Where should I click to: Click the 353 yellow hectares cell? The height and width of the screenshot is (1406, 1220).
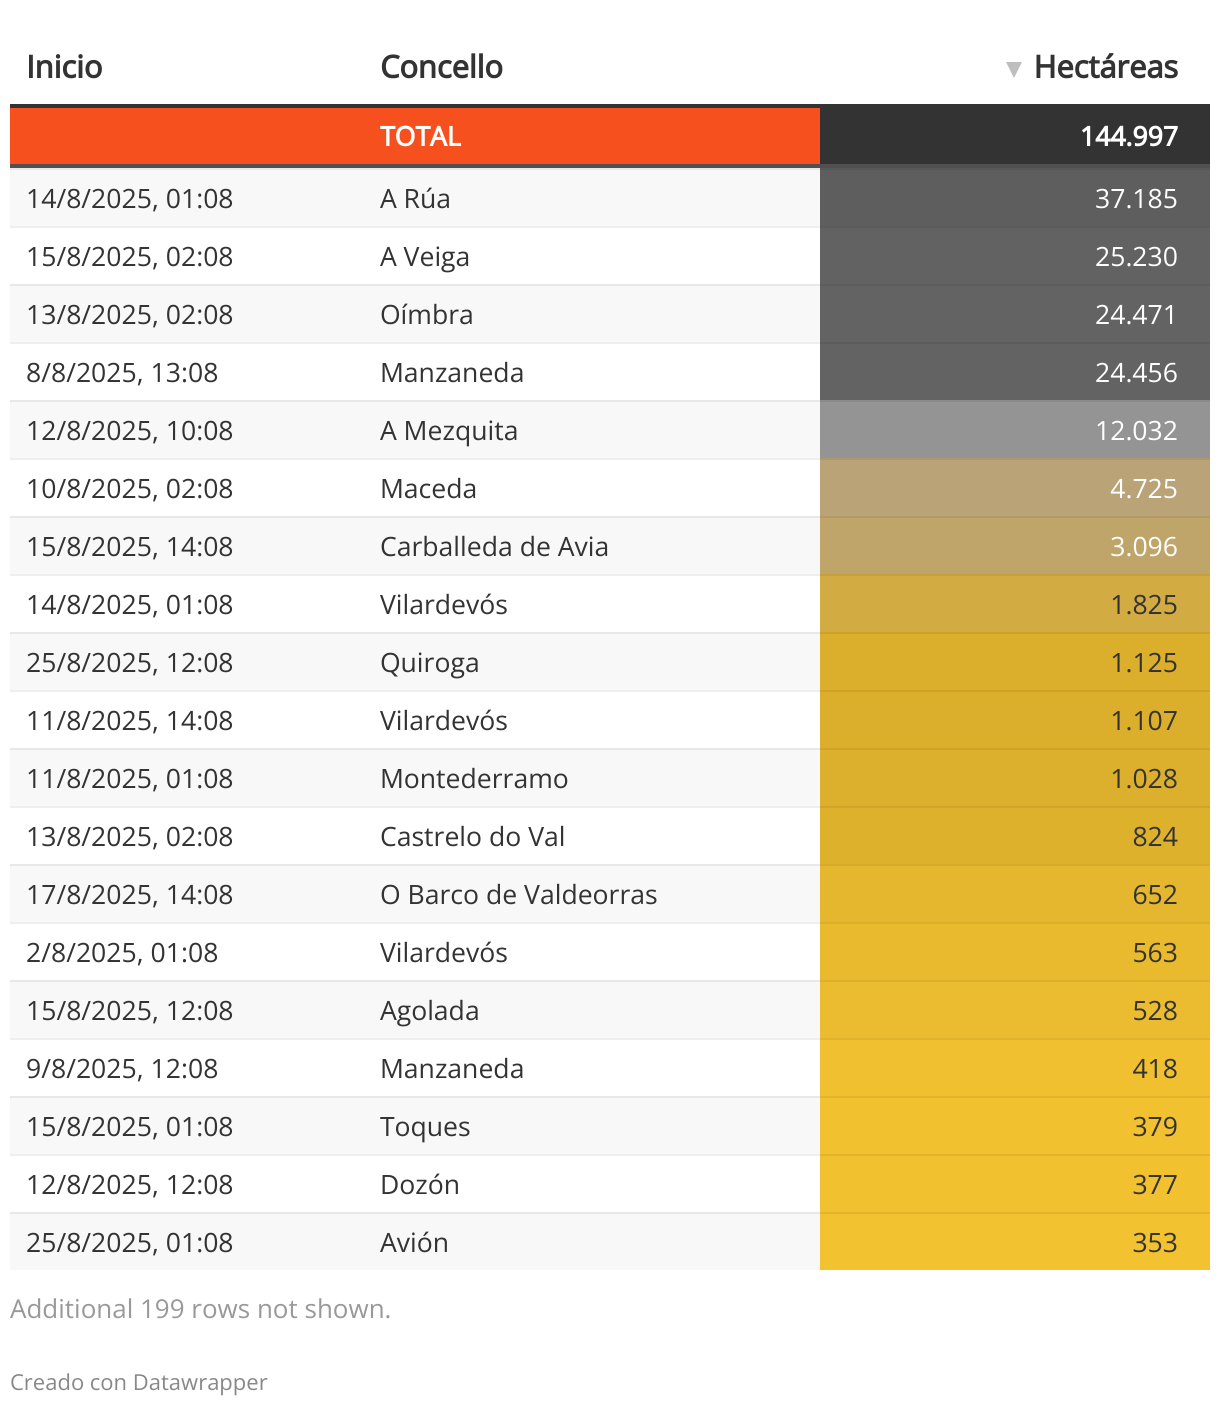(1154, 1243)
